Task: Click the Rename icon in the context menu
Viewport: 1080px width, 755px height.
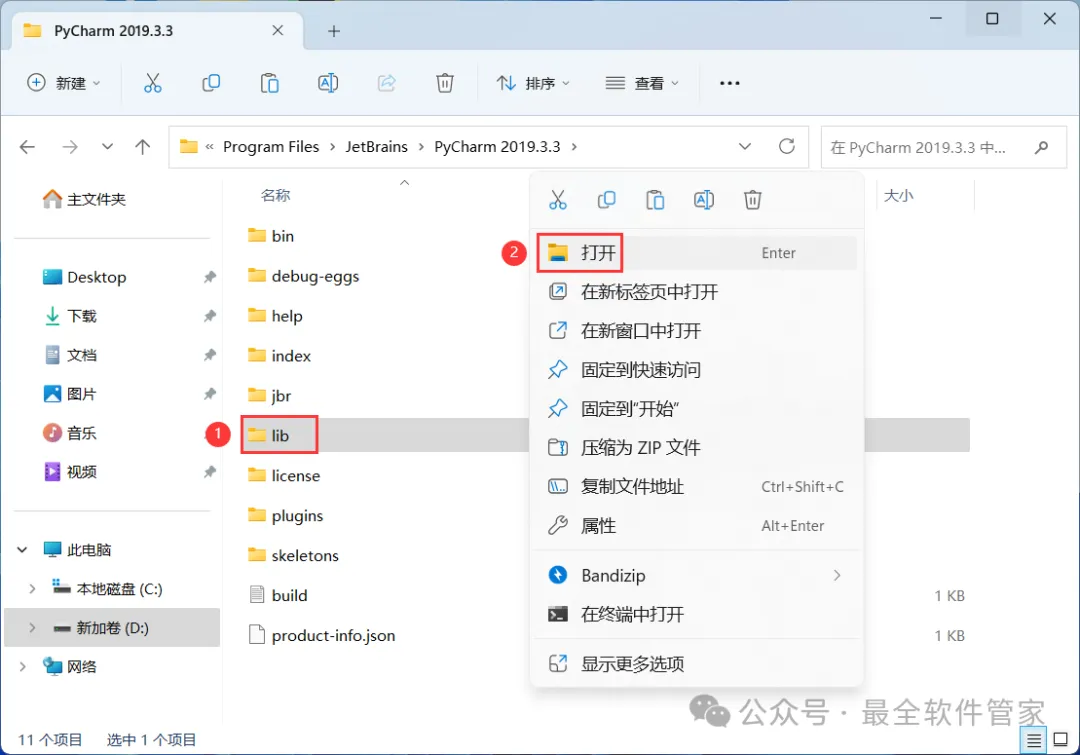Action: click(x=704, y=200)
